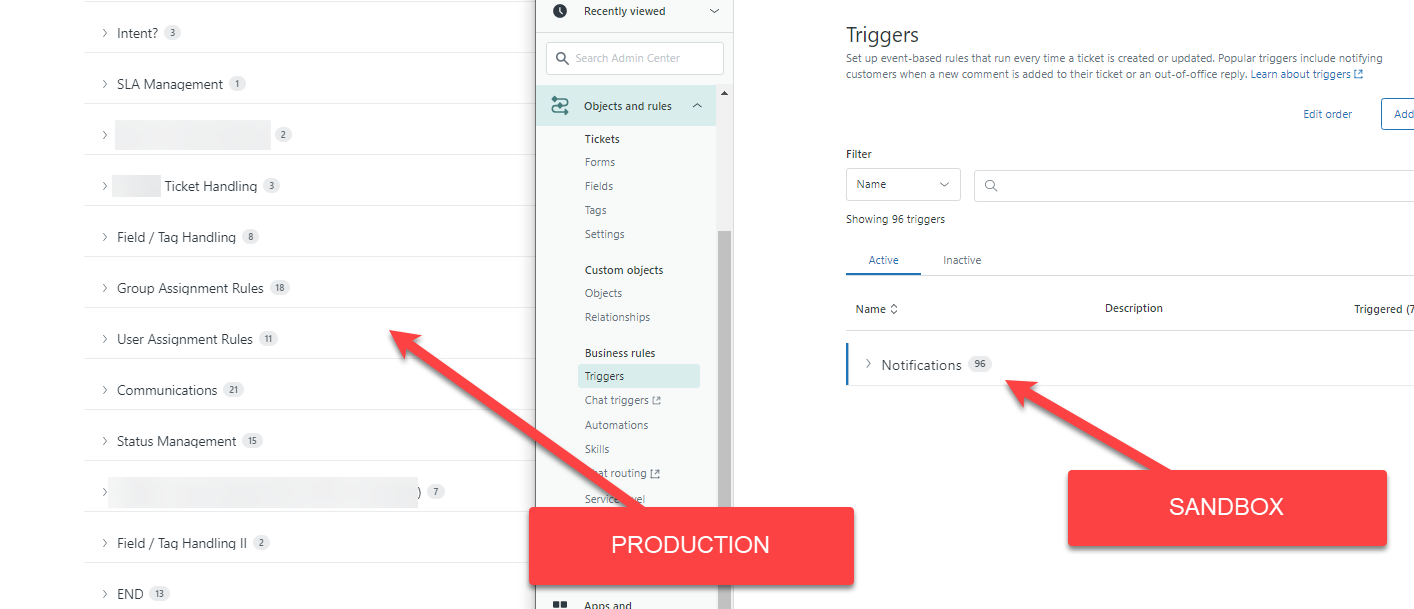Viewport: 1414px width, 609px height.
Task: Collapse the Objects and rules section
Action: coord(697,106)
